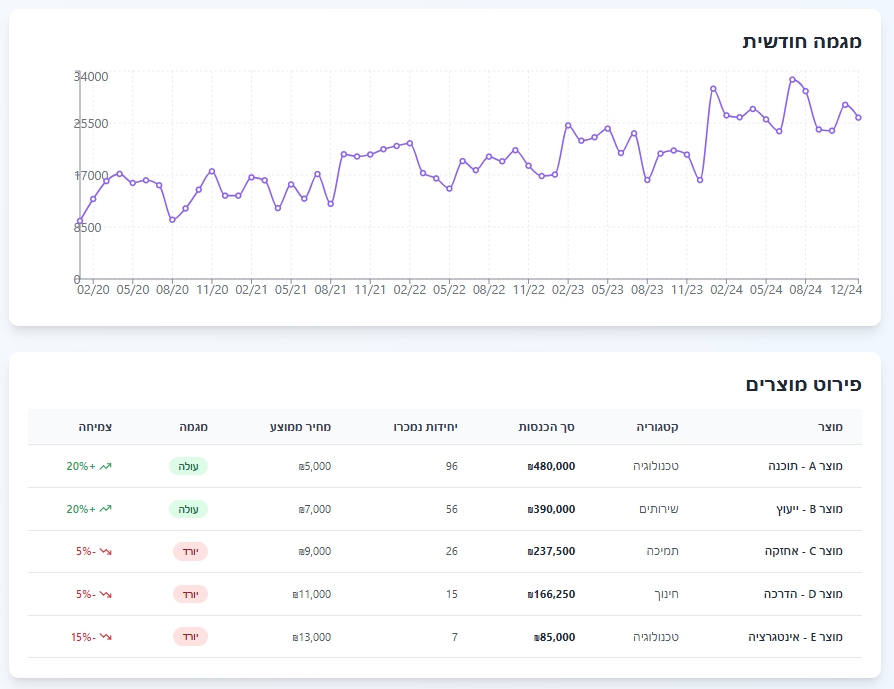894x689 pixels.
Task: Select the צמיחה column header
Action: 95,427
